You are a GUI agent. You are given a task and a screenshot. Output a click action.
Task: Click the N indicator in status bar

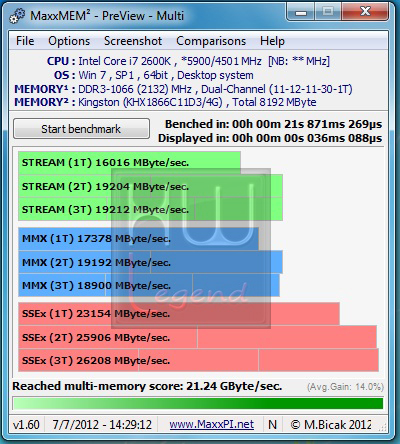pos(272,424)
